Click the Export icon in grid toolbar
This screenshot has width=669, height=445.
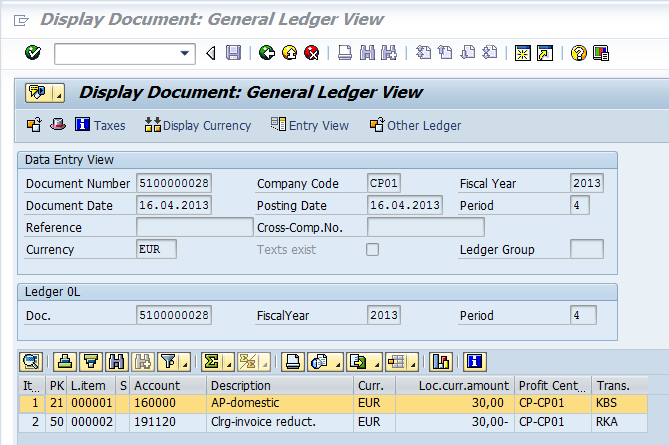point(358,362)
